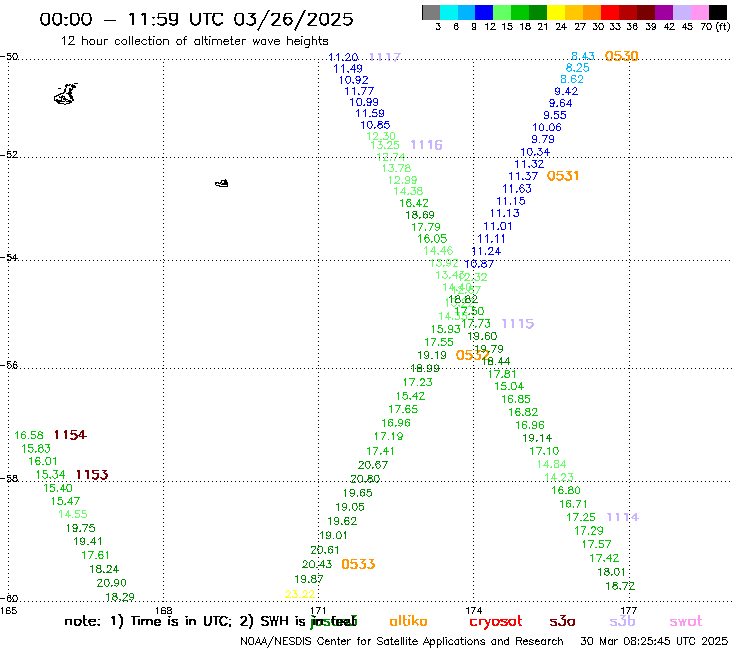Select the orange 0533 time marker
Viewport: 740px width, 650px height.
pyautogui.click(x=358, y=564)
